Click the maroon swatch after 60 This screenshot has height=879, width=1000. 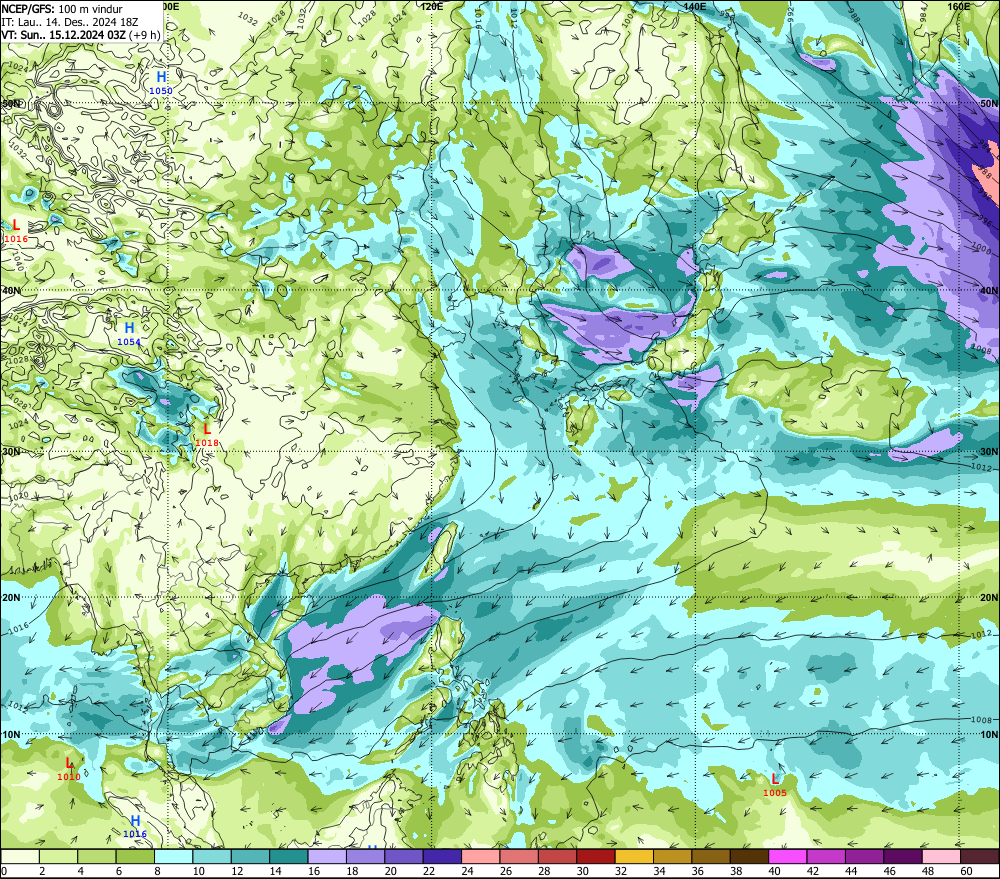click(980, 856)
